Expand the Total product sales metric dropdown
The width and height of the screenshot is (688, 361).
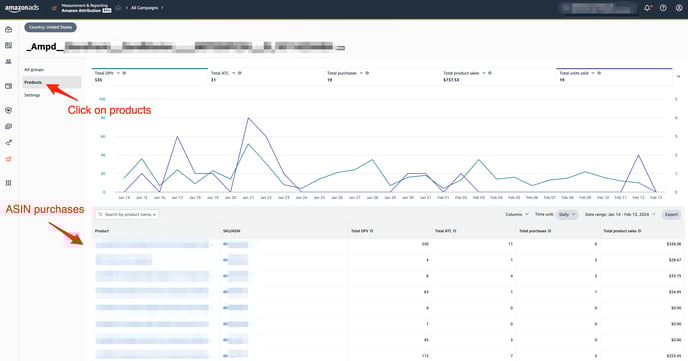click(x=484, y=73)
